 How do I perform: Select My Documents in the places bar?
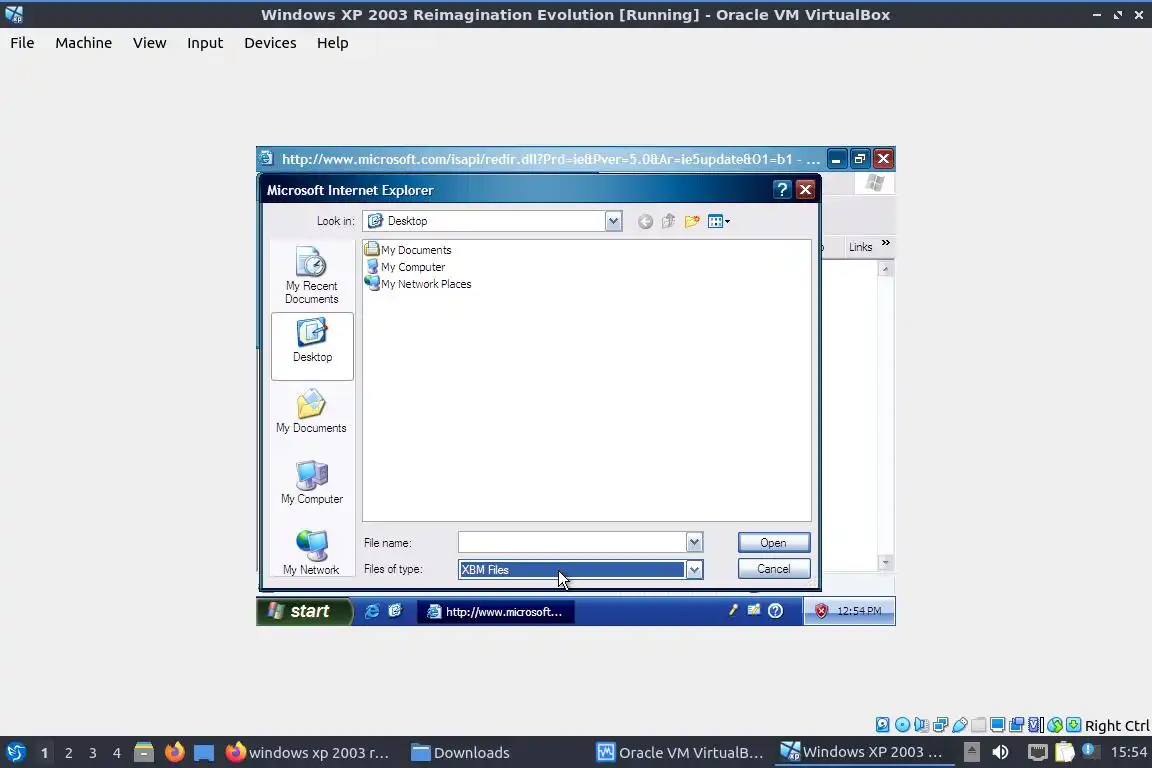click(312, 412)
